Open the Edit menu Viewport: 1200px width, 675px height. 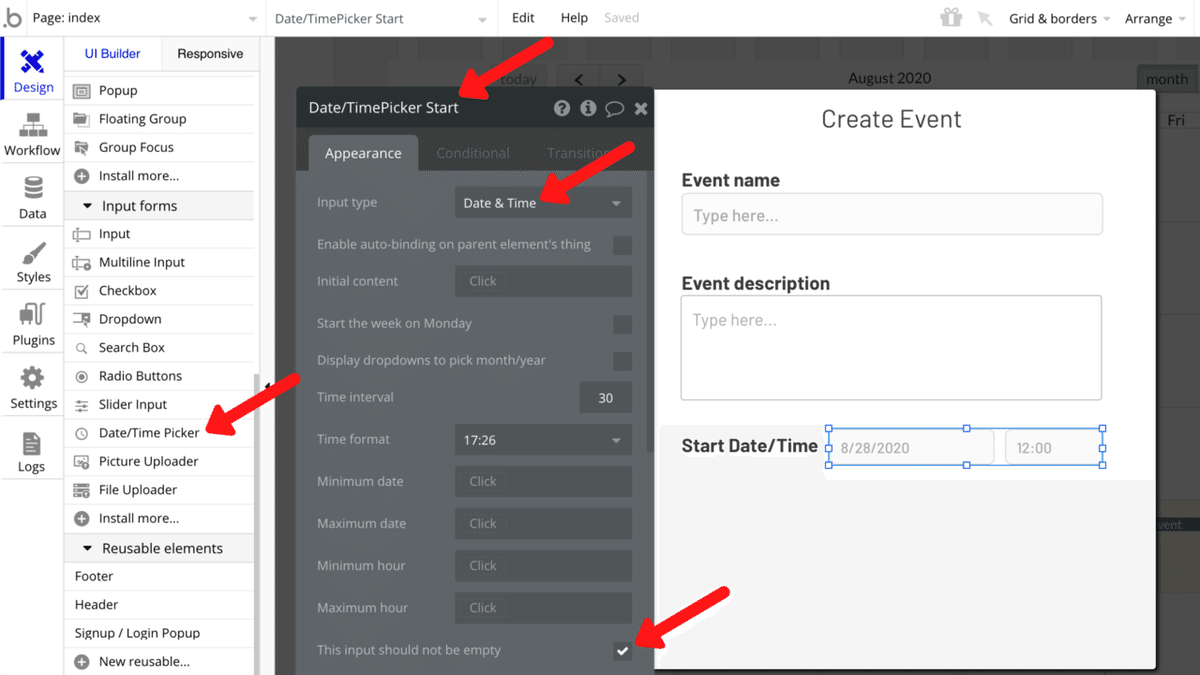pos(523,18)
